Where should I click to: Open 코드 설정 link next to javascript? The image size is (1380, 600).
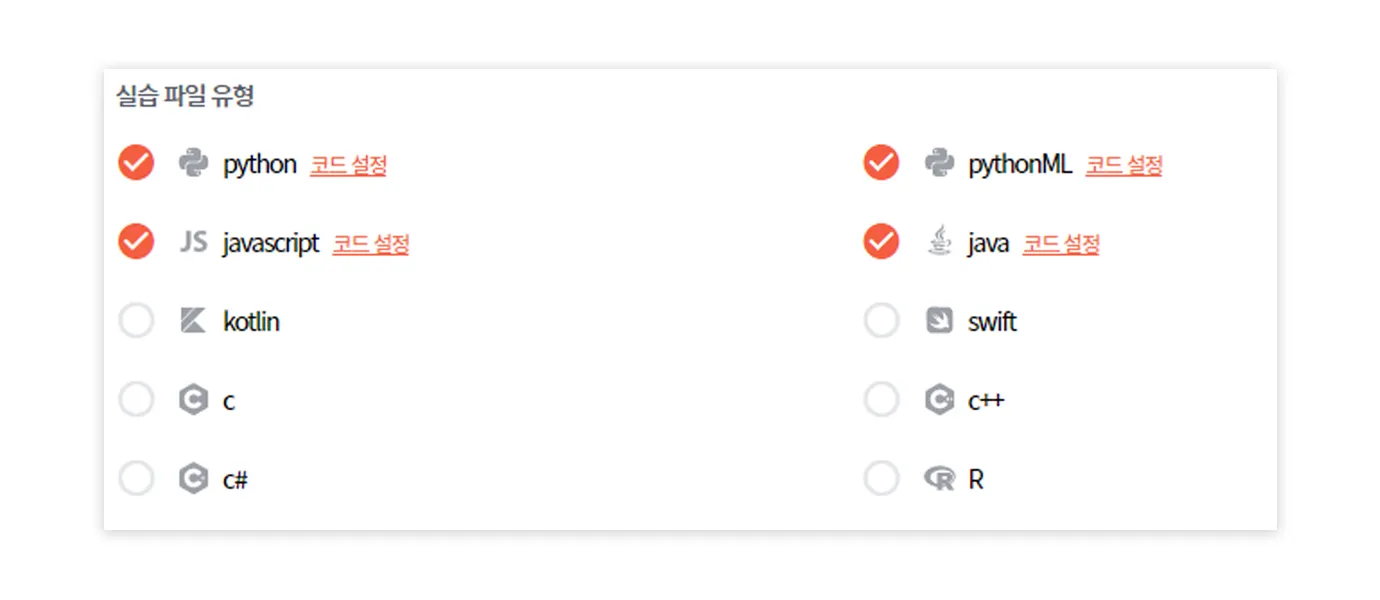[371, 244]
